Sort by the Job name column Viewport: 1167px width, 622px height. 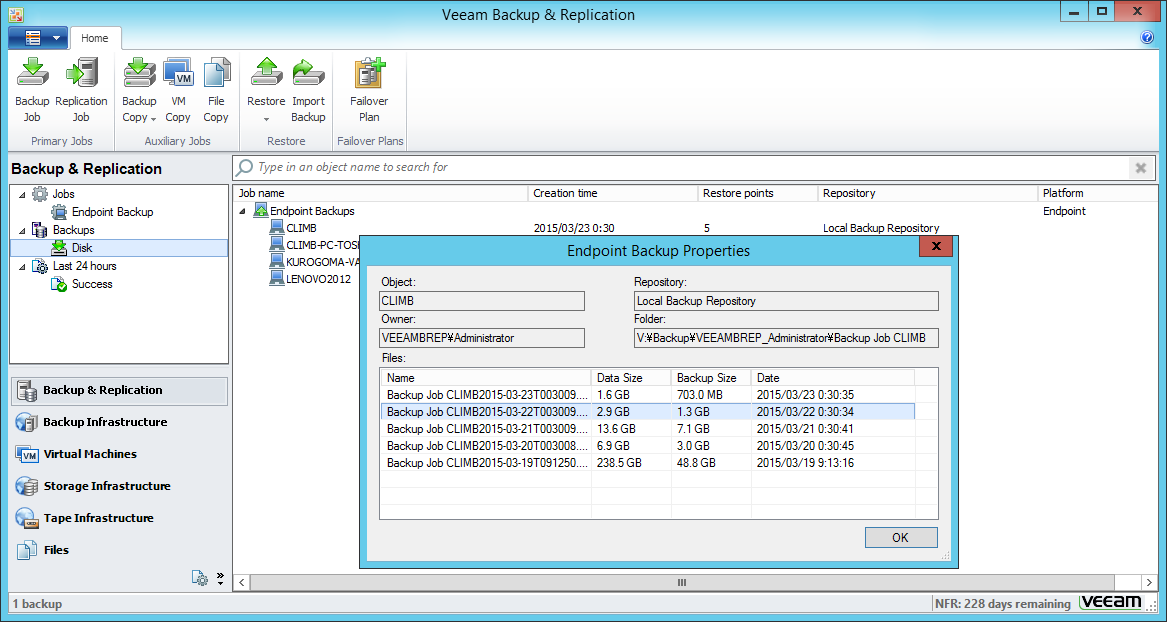click(x=380, y=193)
